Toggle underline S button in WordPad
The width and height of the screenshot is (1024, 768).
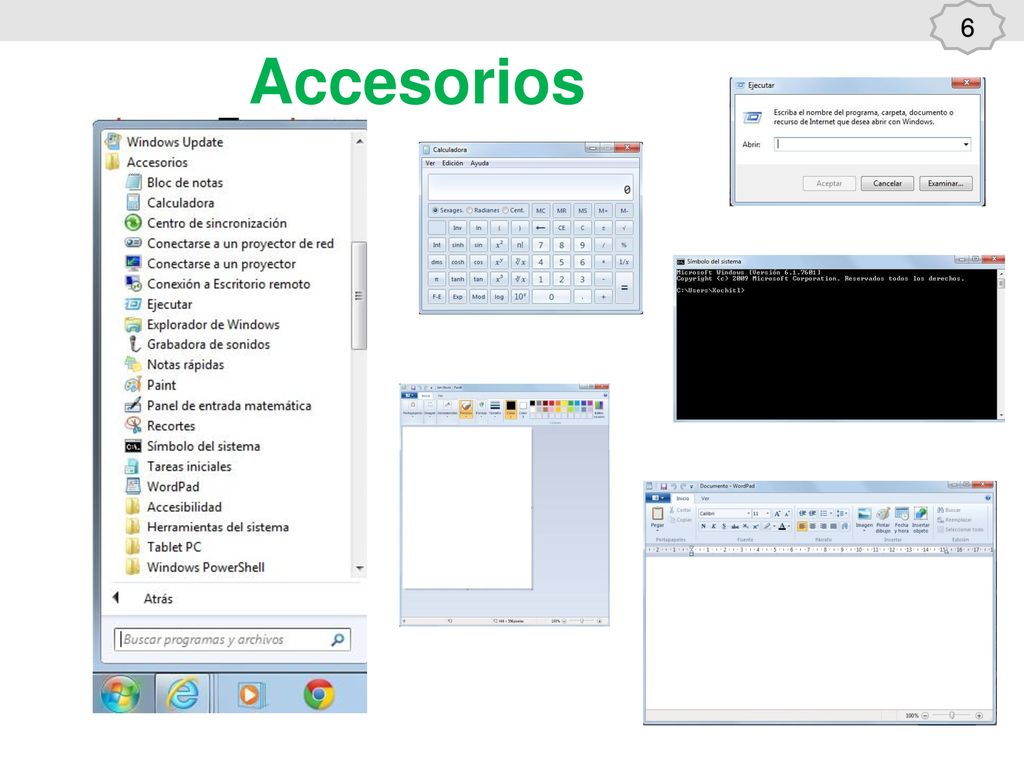pyautogui.click(x=724, y=526)
